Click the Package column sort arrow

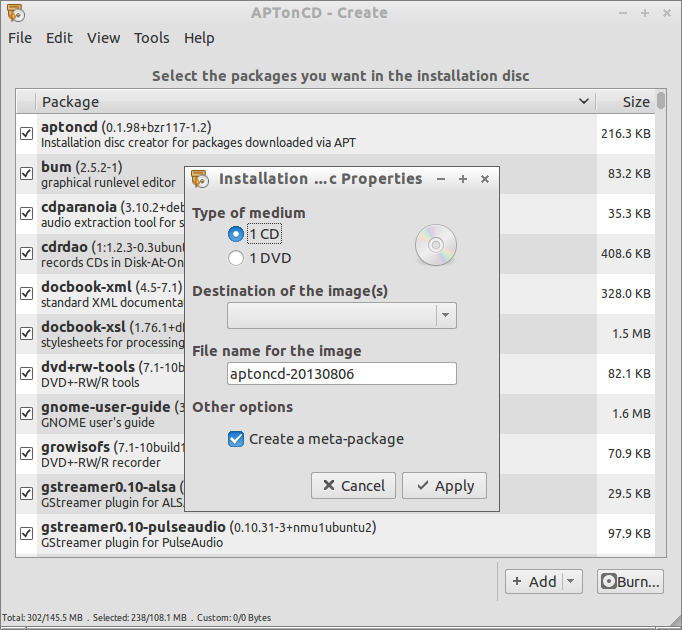coord(584,101)
